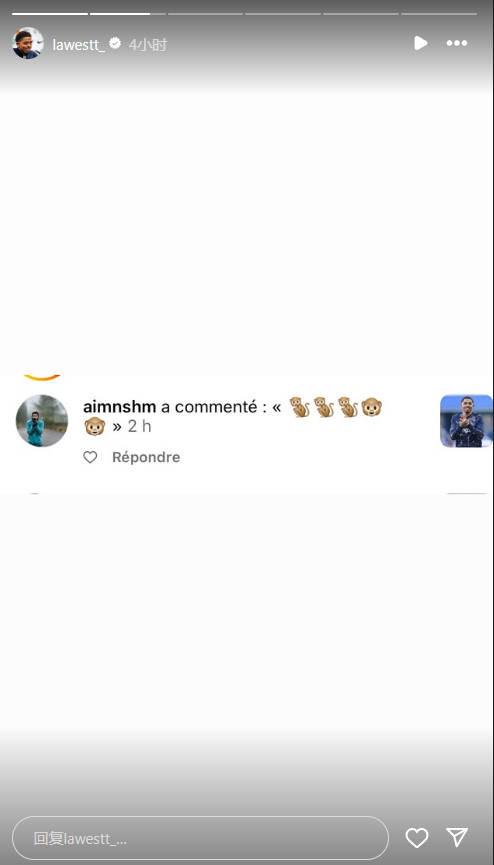Click the verified badge next to lawestt_
This screenshot has height=865, width=494.
(115, 43)
